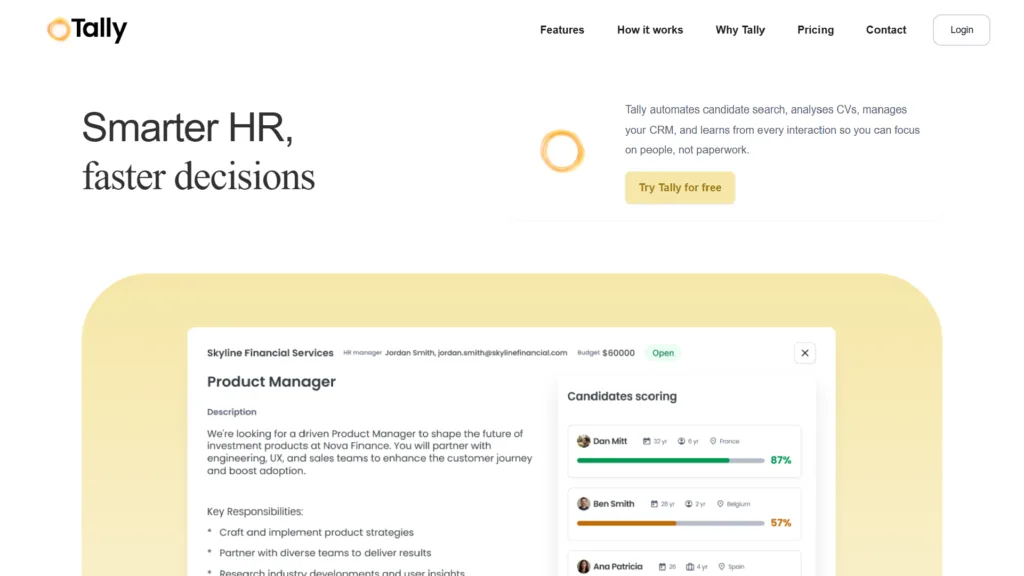Open the Features menu item
This screenshot has height=576, width=1024.
(x=562, y=30)
